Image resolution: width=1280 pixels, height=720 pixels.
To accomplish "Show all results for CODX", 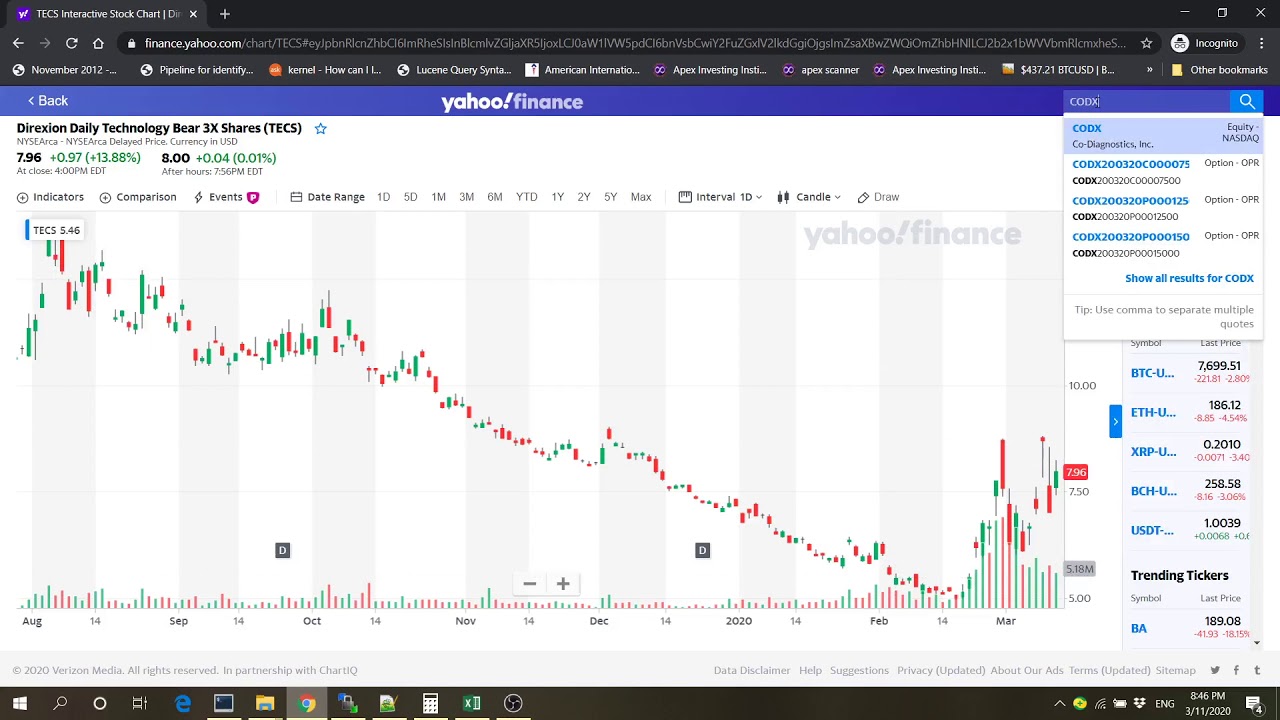I will point(1189,278).
